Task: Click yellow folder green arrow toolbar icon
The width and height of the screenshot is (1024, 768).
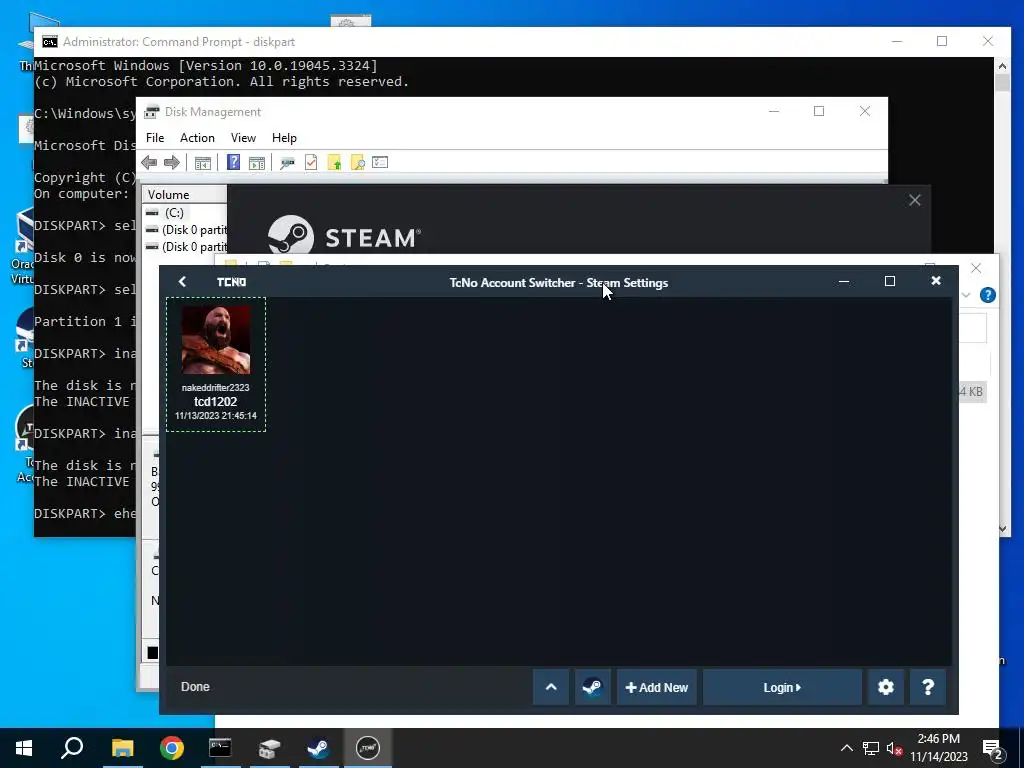Action: 334,163
